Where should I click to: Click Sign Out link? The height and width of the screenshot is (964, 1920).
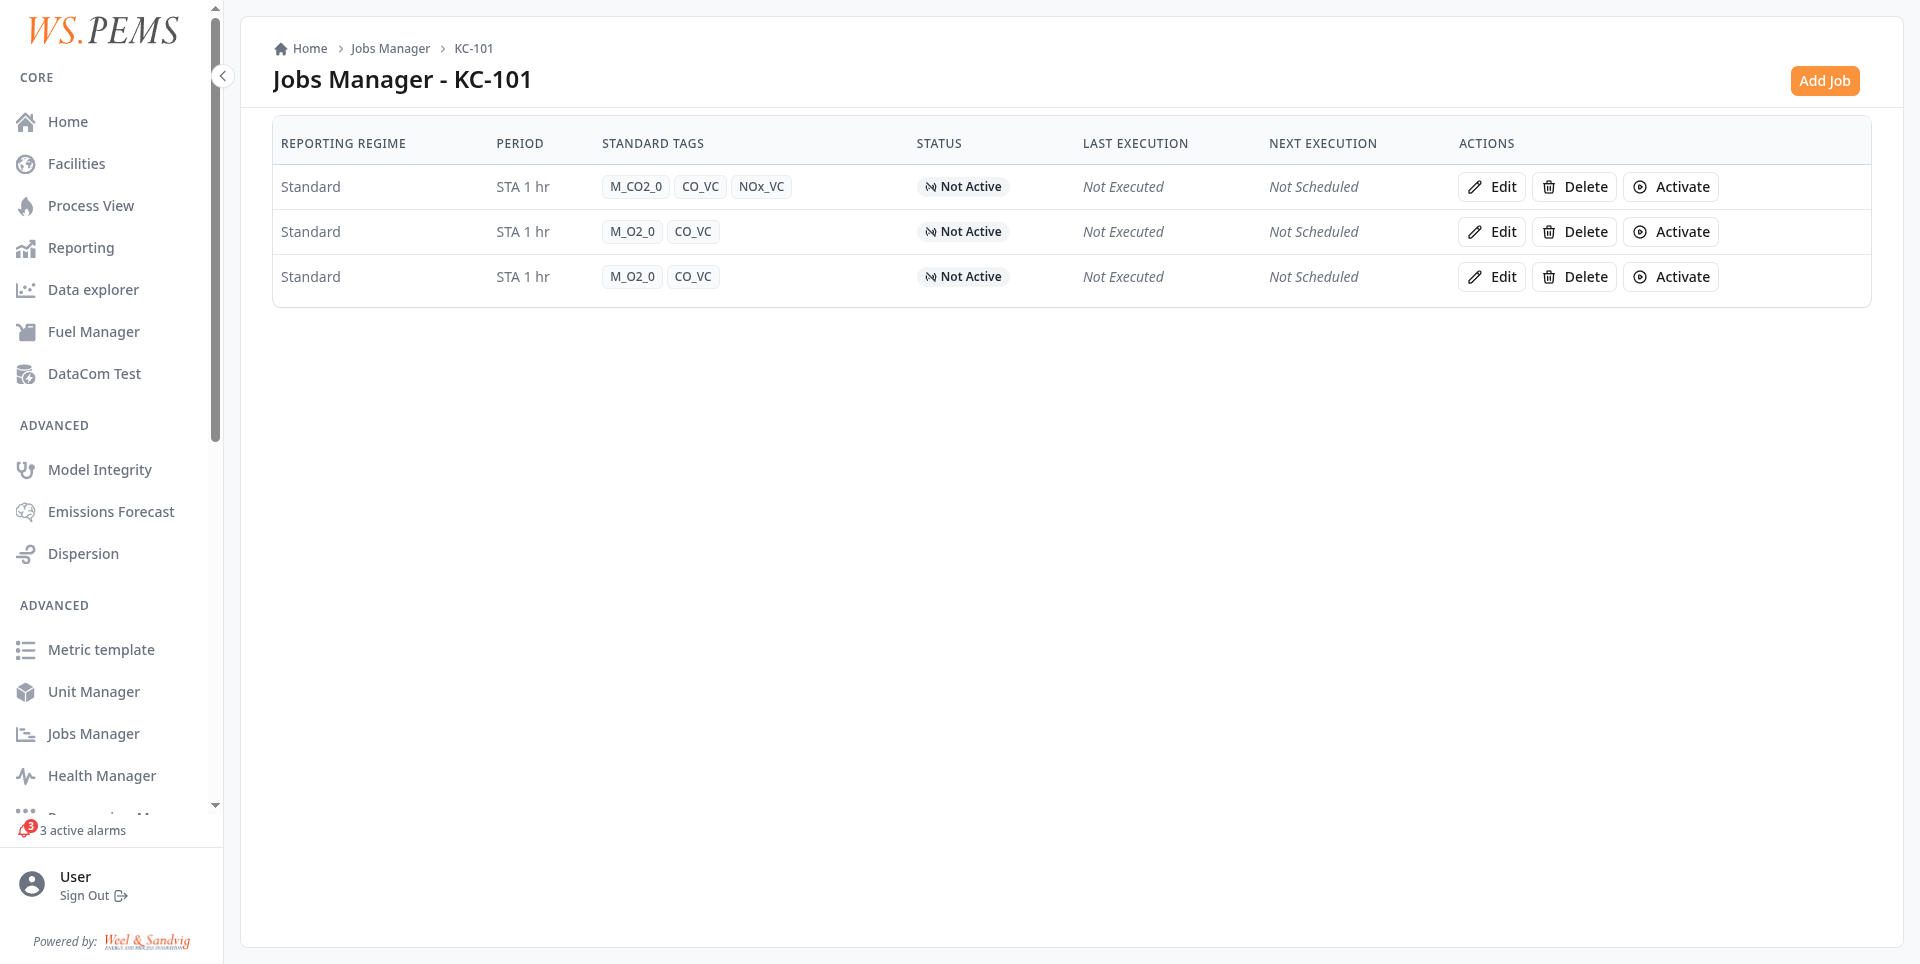point(94,896)
